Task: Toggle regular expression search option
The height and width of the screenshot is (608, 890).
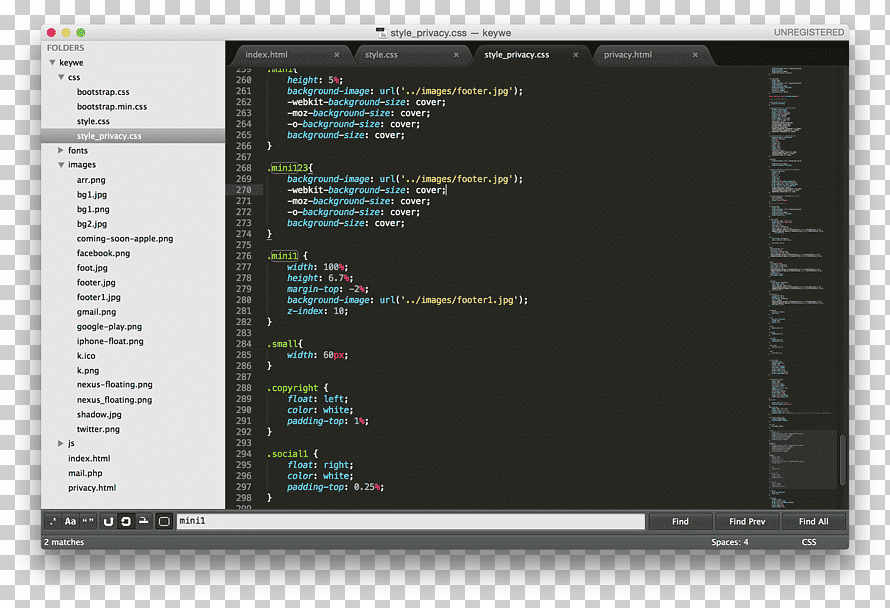Action: [53, 521]
